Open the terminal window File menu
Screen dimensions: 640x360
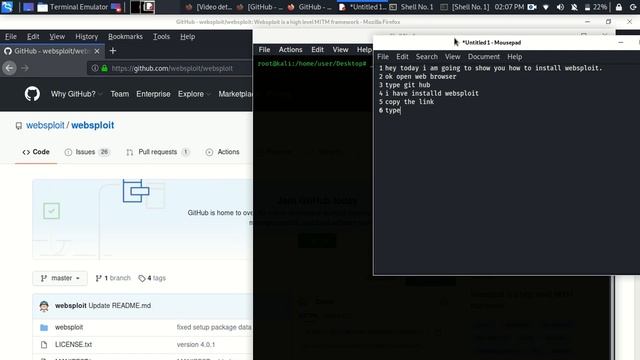[x=264, y=49]
